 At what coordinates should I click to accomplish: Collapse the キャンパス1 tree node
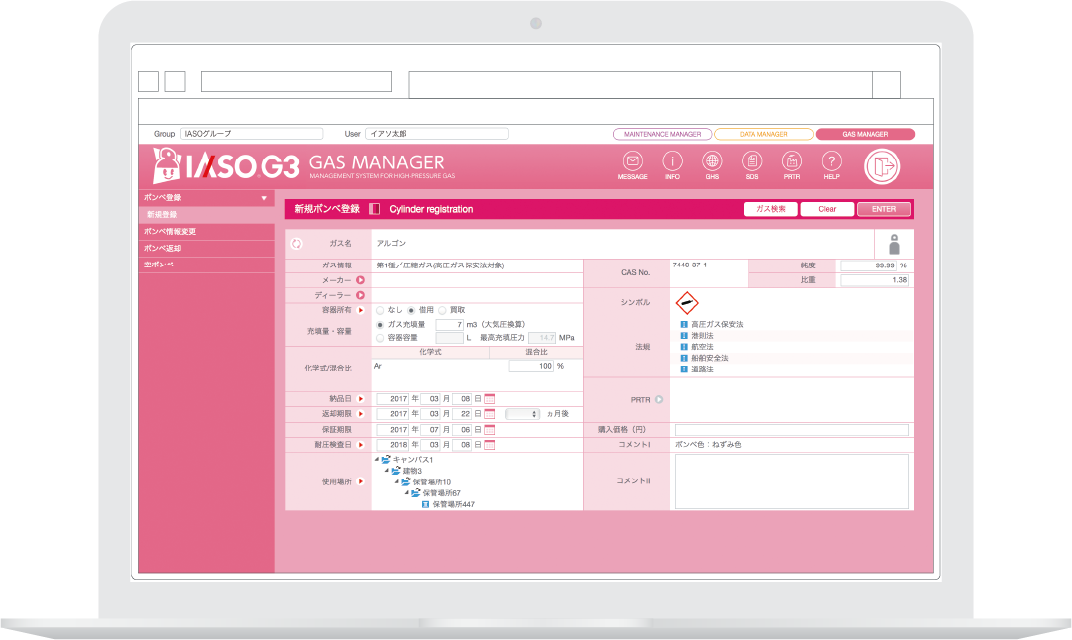pos(377,459)
